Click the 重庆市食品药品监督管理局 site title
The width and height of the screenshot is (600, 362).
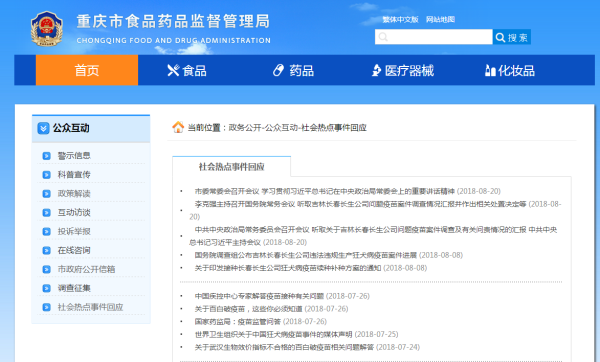(x=173, y=21)
